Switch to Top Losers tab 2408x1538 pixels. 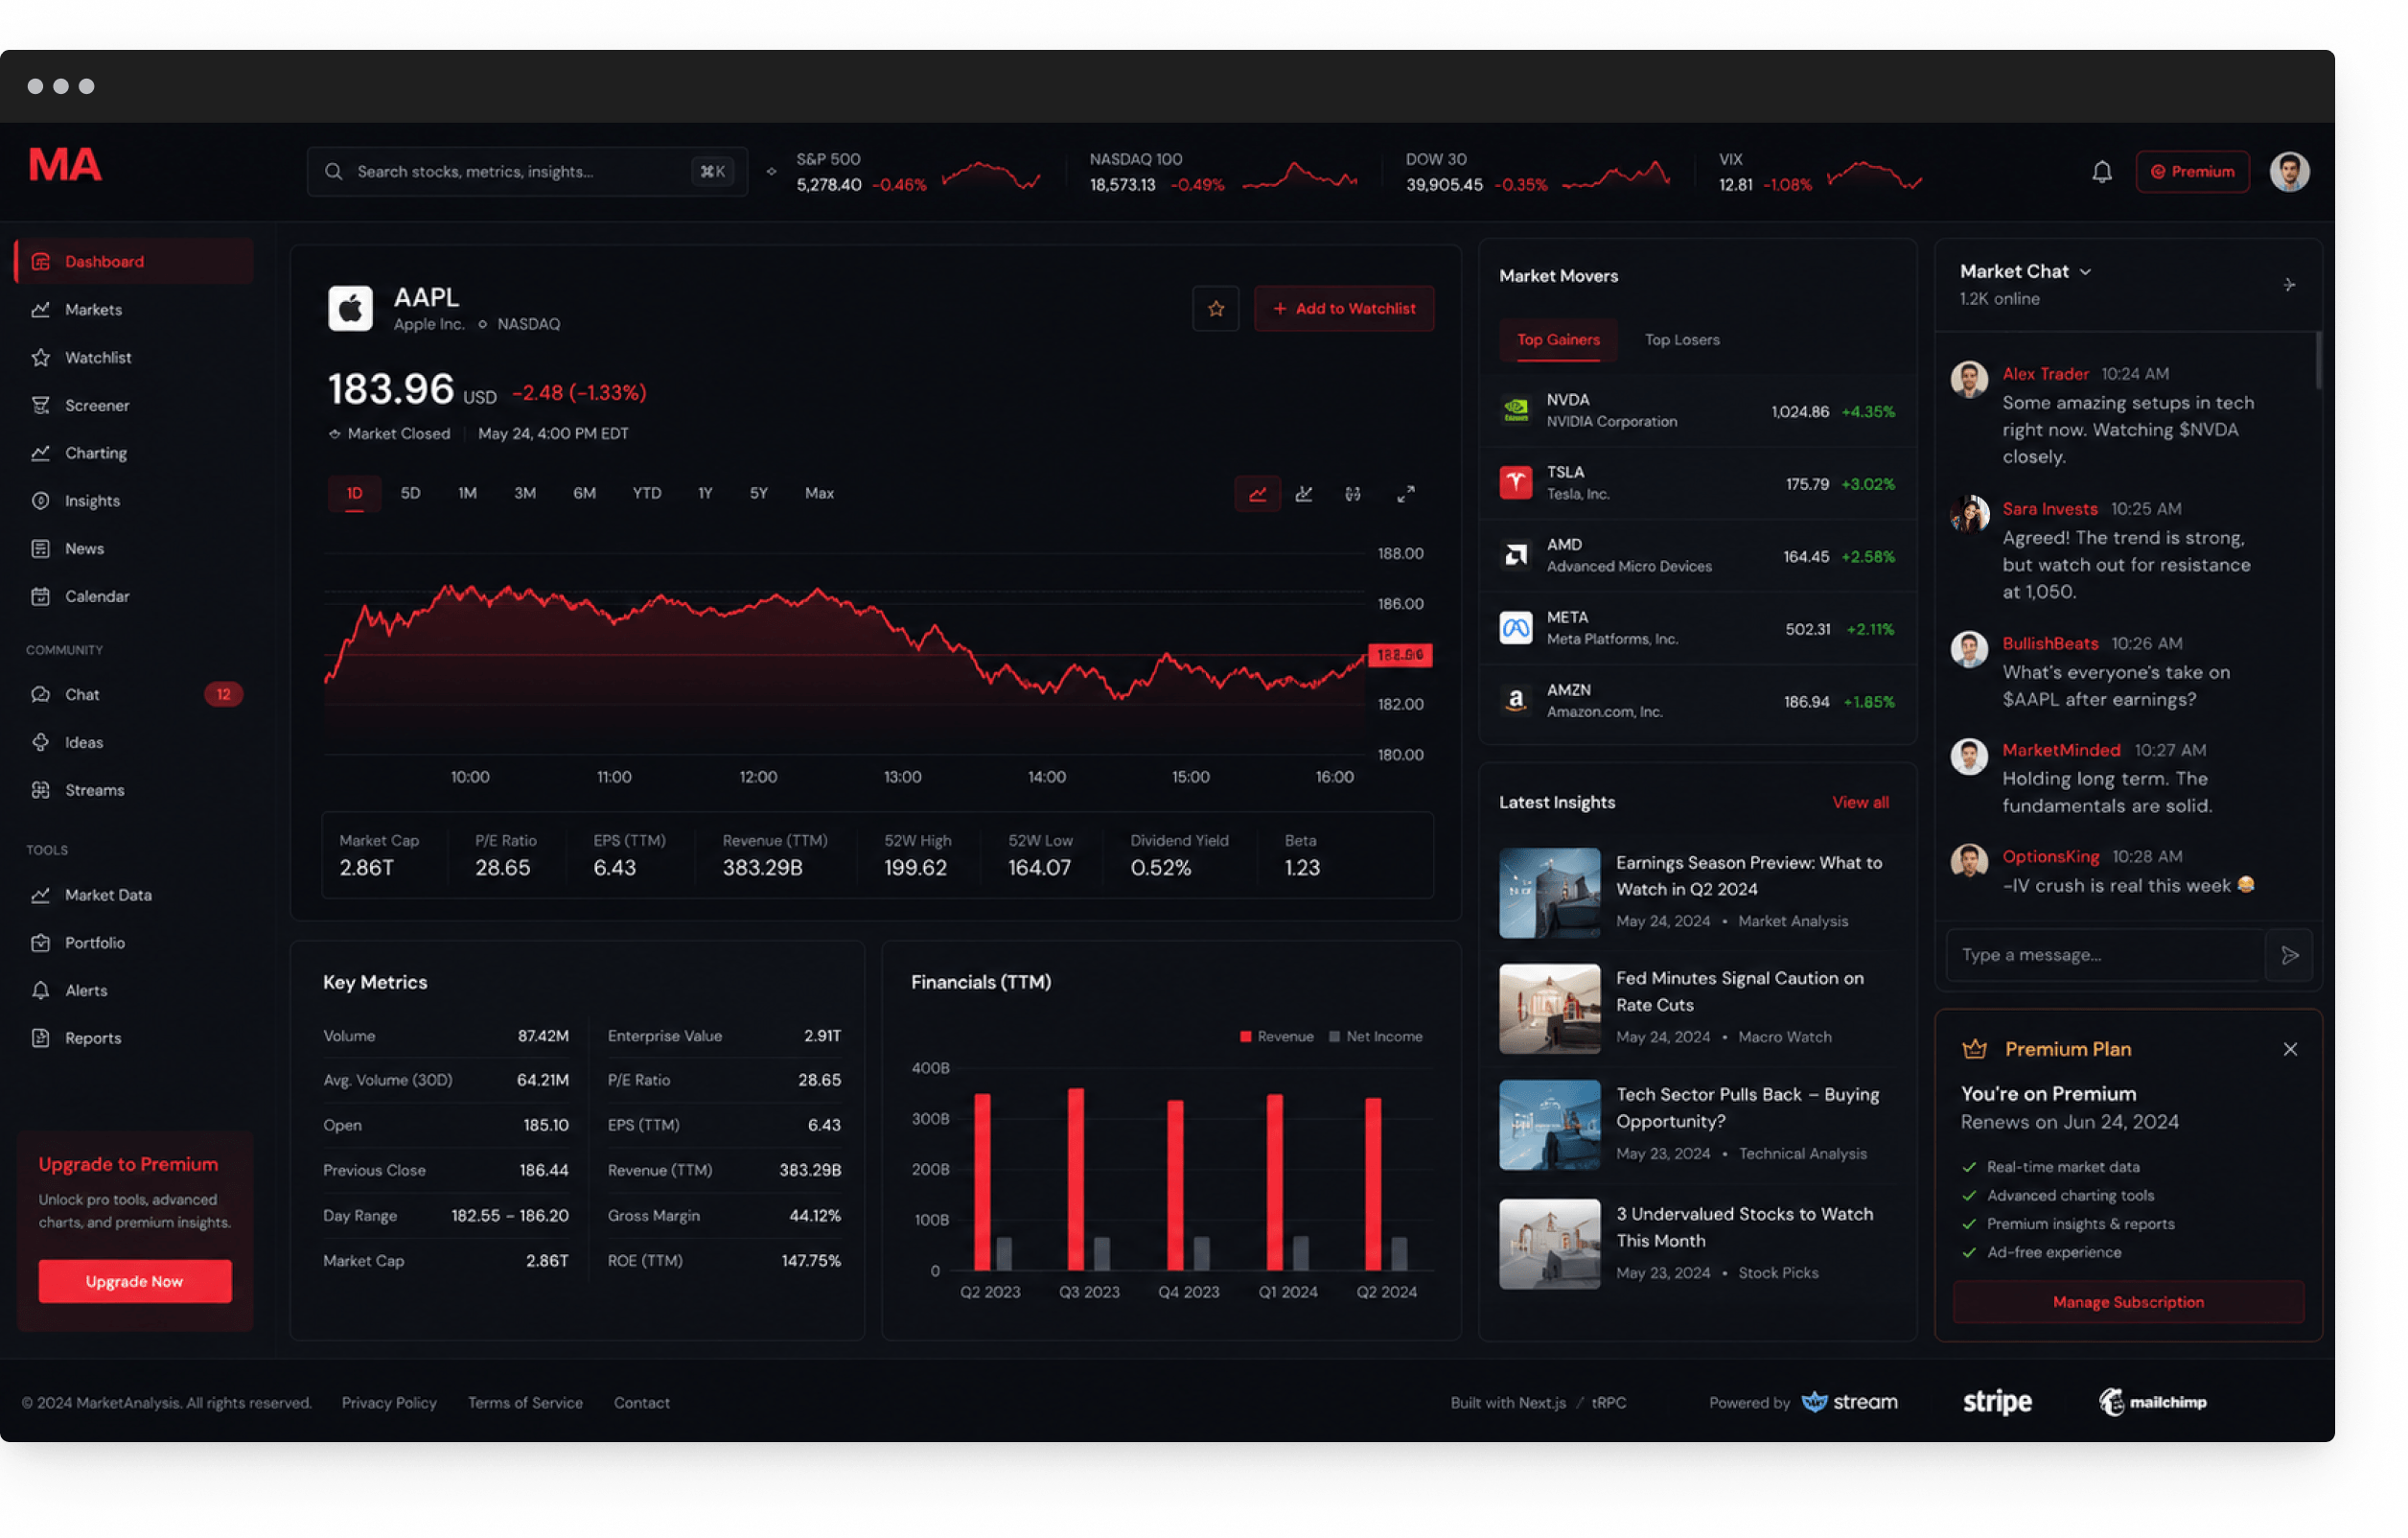click(1682, 340)
